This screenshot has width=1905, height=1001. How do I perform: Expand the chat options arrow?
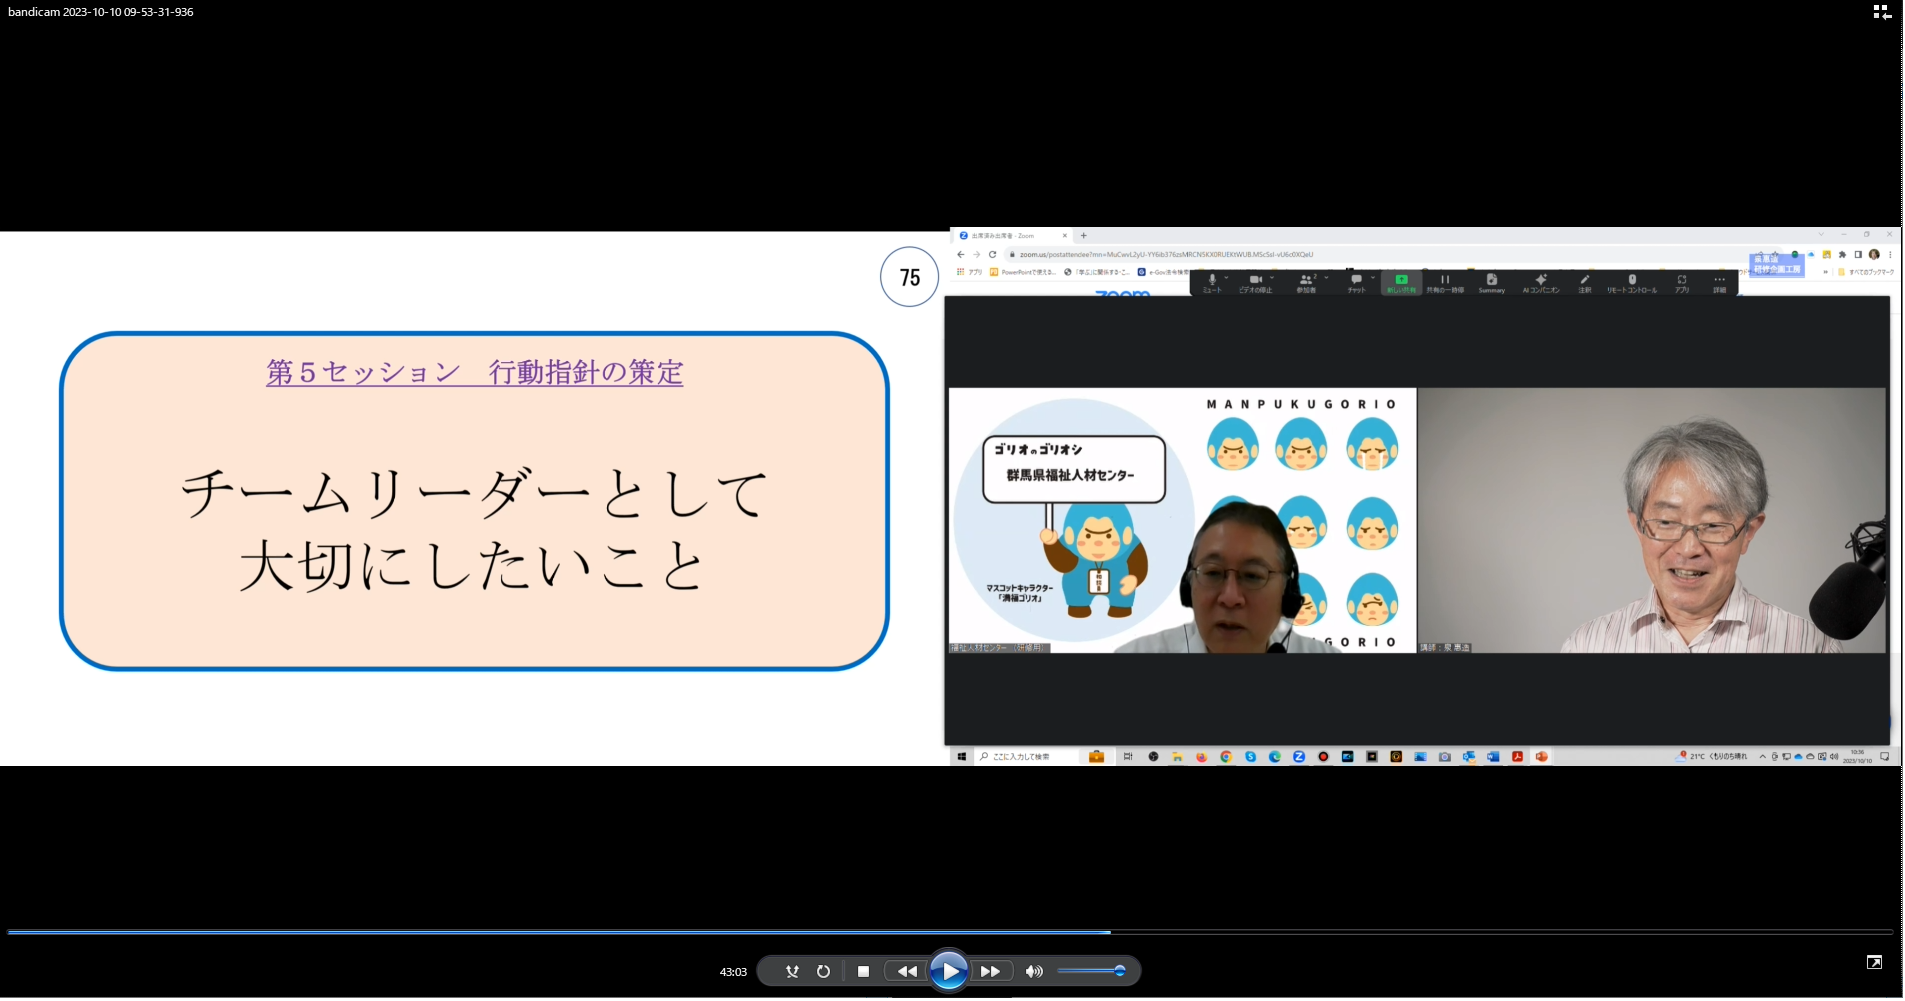coord(1373,278)
